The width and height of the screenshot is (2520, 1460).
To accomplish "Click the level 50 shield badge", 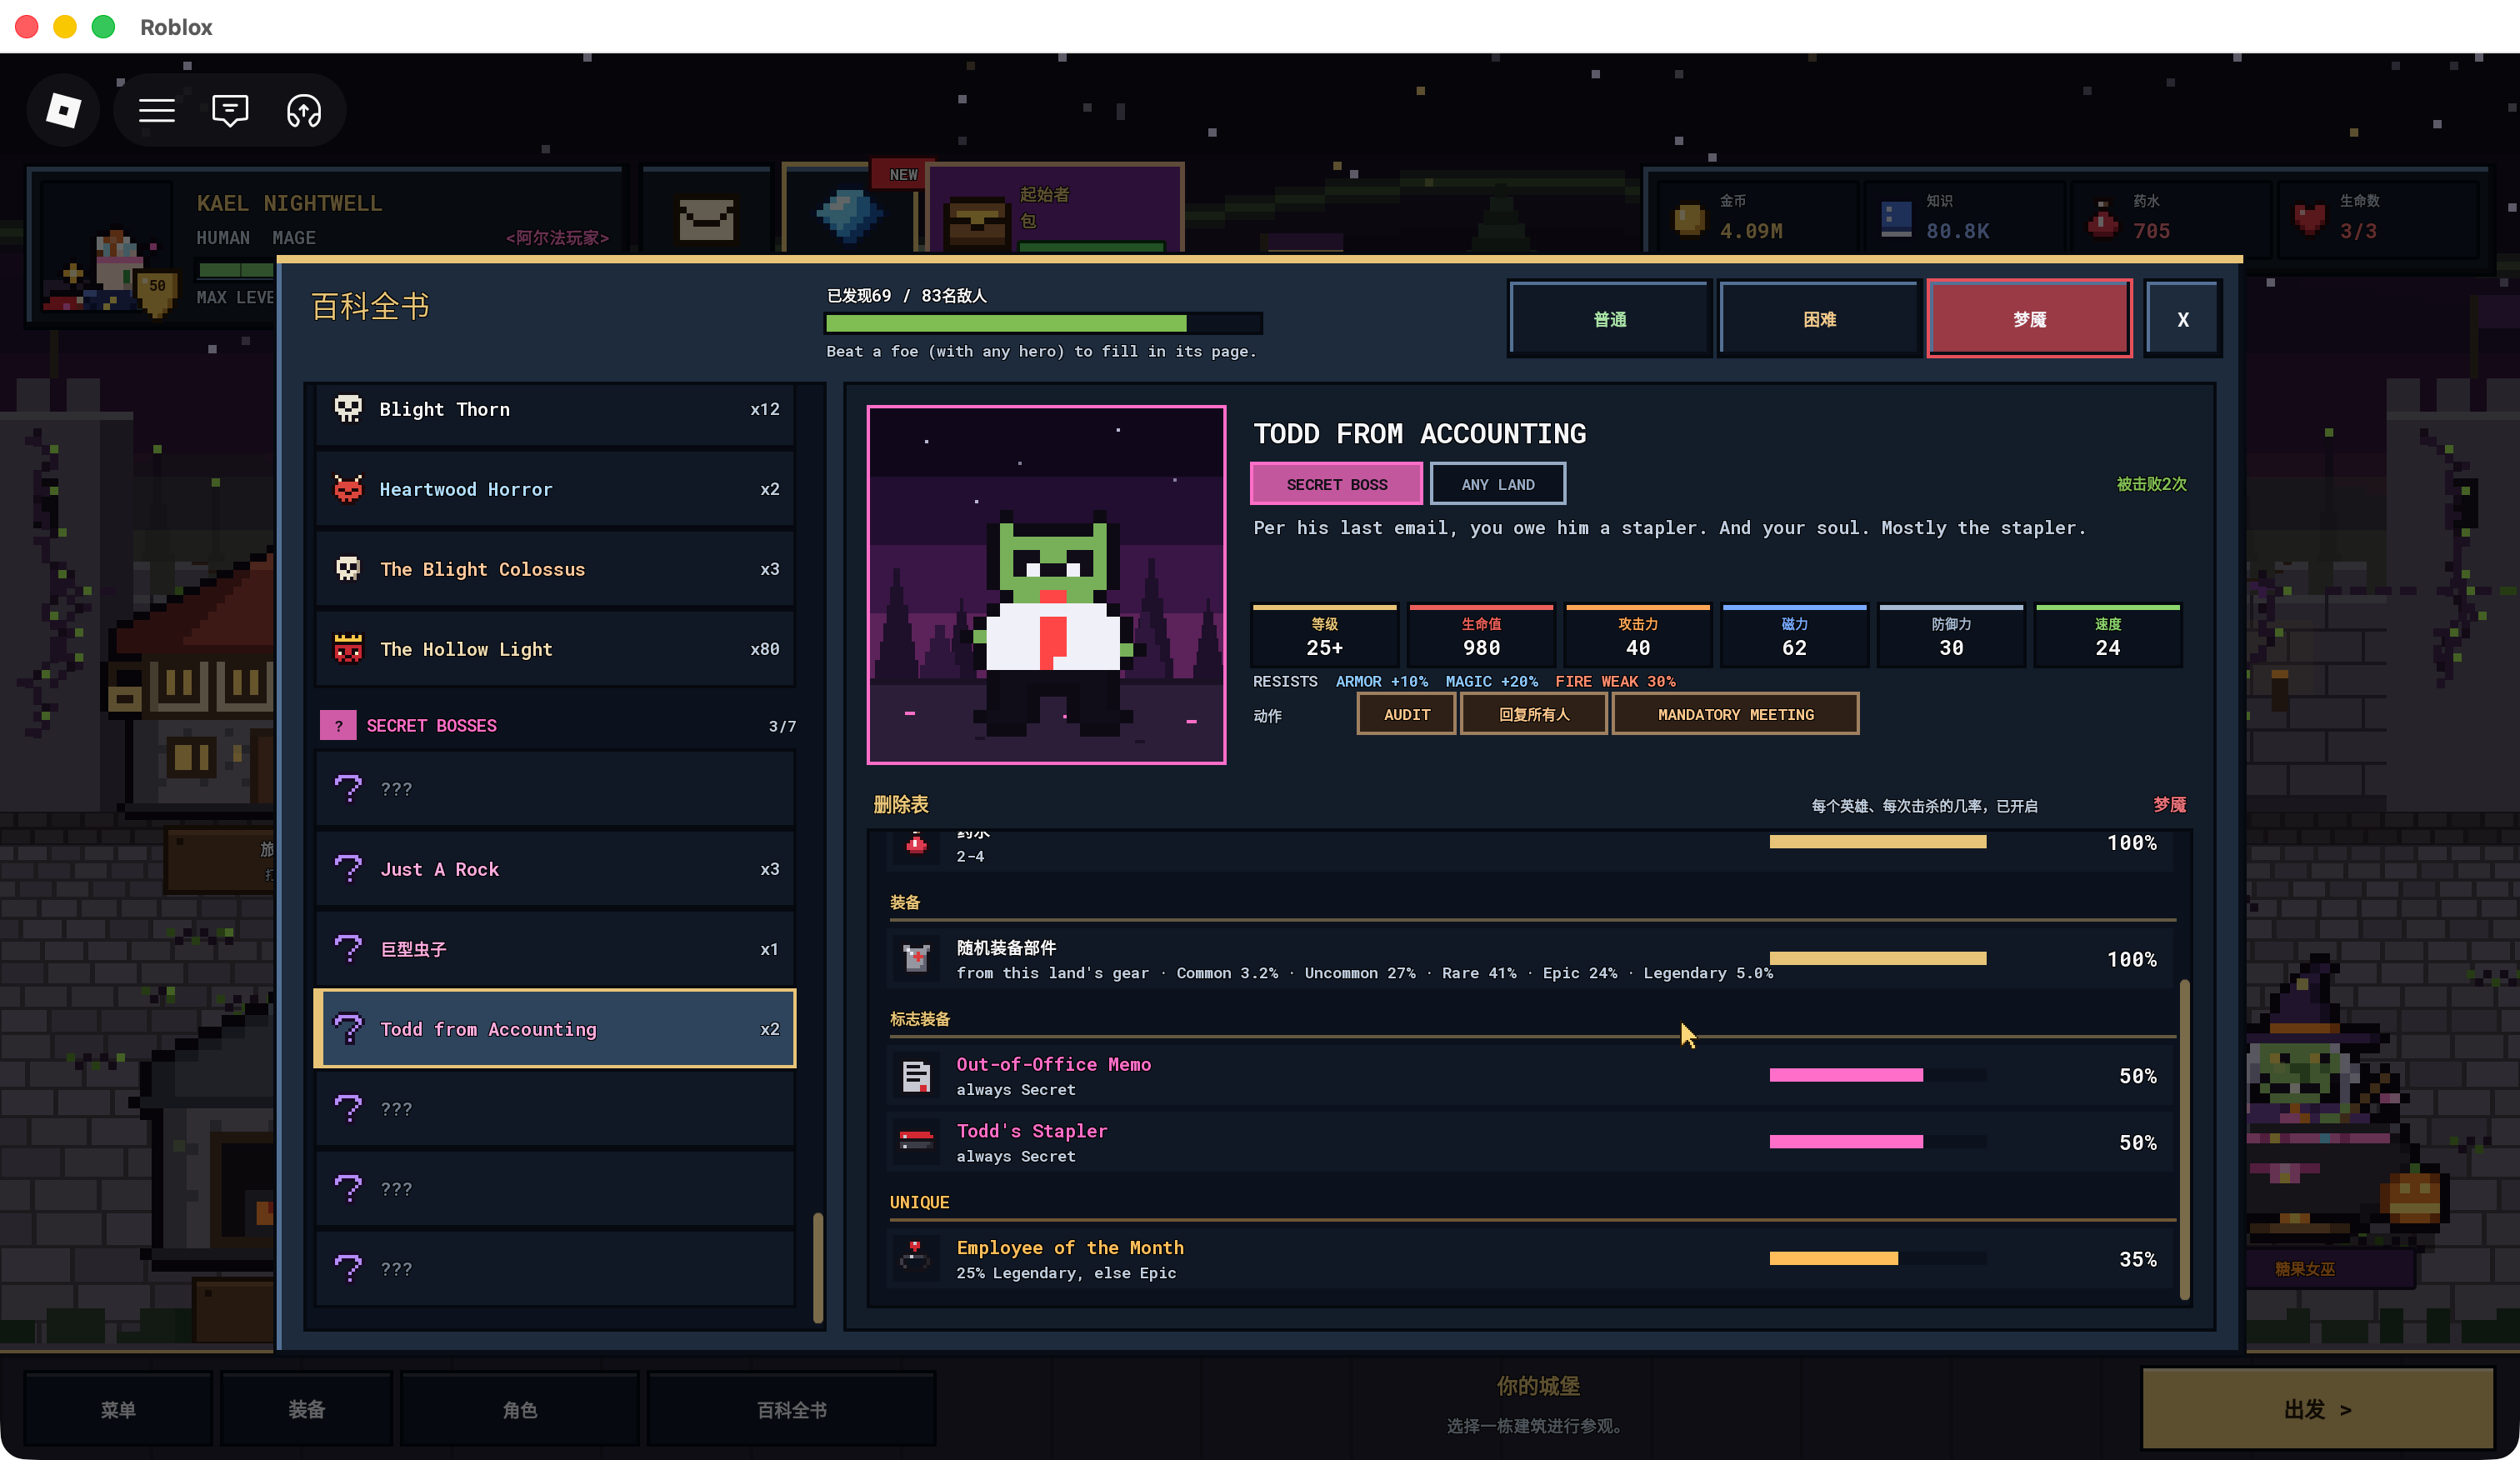I will click(x=157, y=293).
